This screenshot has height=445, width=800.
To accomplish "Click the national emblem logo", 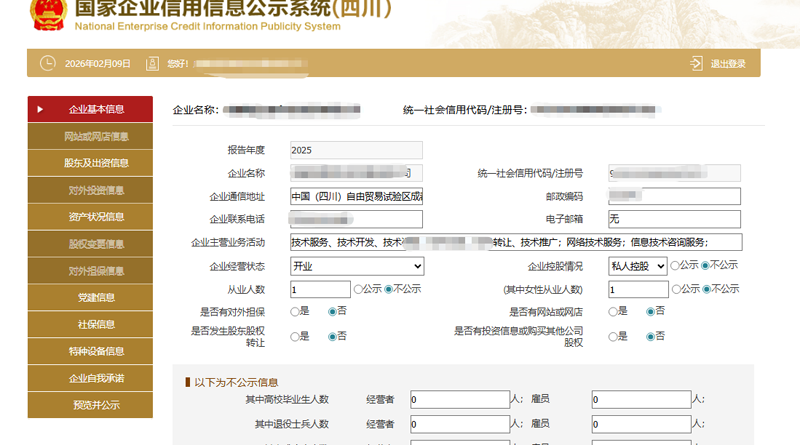I will (x=48, y=14).
